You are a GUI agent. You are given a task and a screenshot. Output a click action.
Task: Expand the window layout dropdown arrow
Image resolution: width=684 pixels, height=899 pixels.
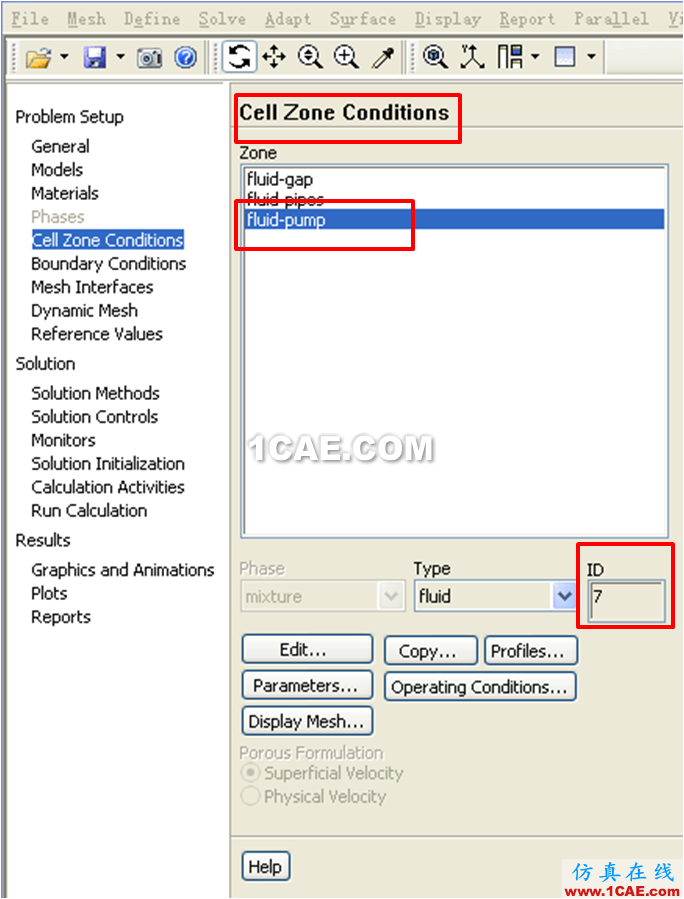coord(536,57)
